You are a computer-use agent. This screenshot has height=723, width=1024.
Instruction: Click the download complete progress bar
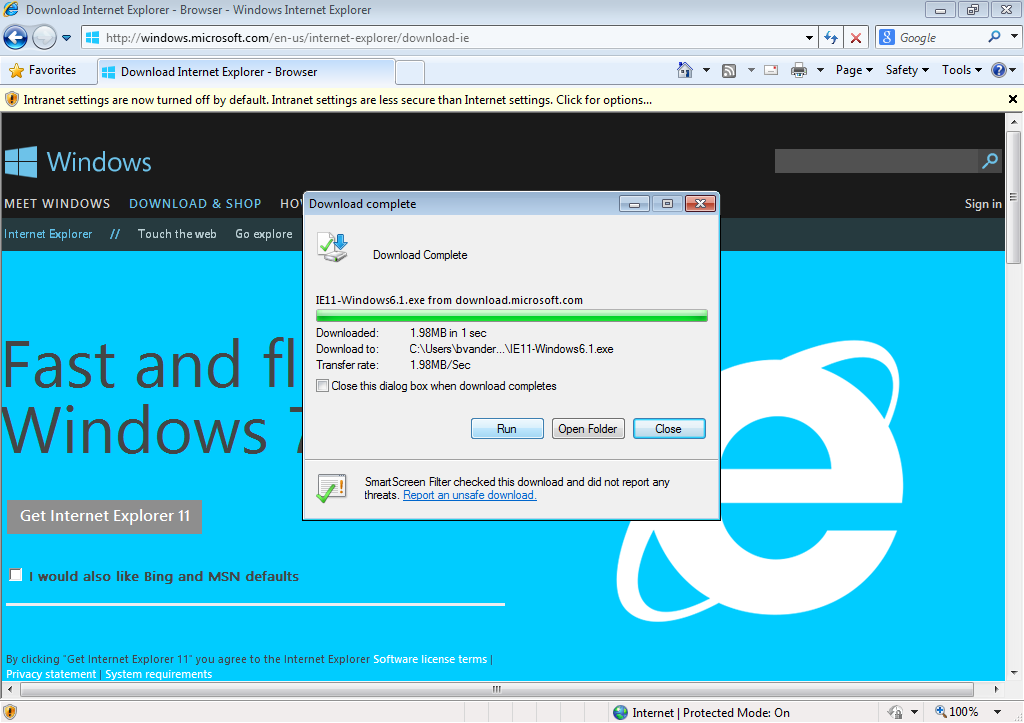511,316
